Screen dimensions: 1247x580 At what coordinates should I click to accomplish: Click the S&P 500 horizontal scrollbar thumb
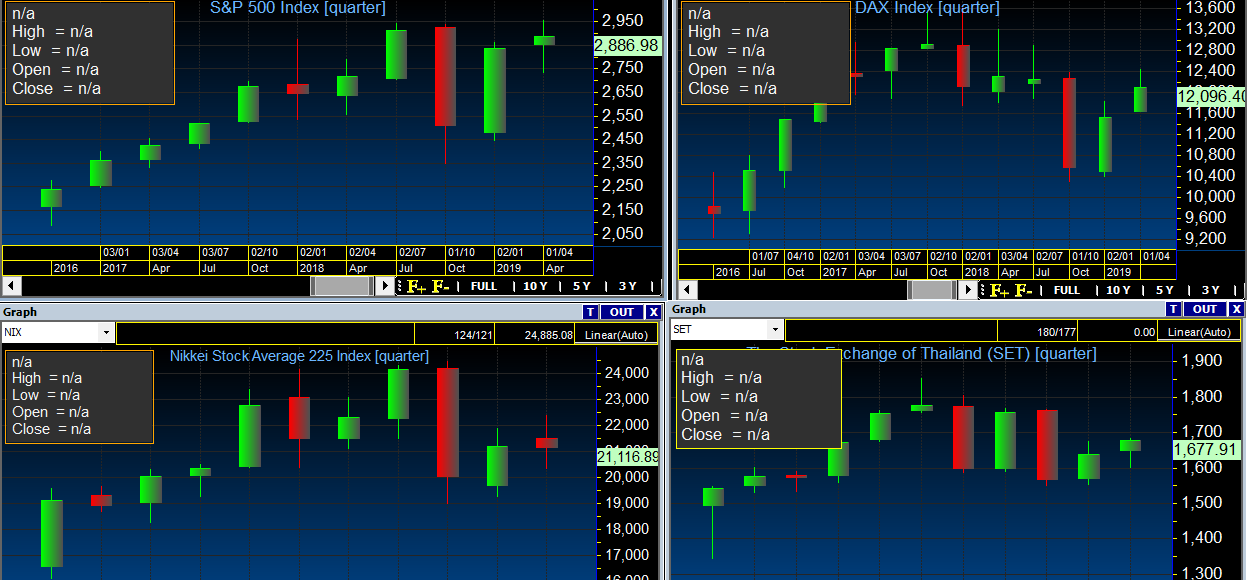[x=343, y=286]
